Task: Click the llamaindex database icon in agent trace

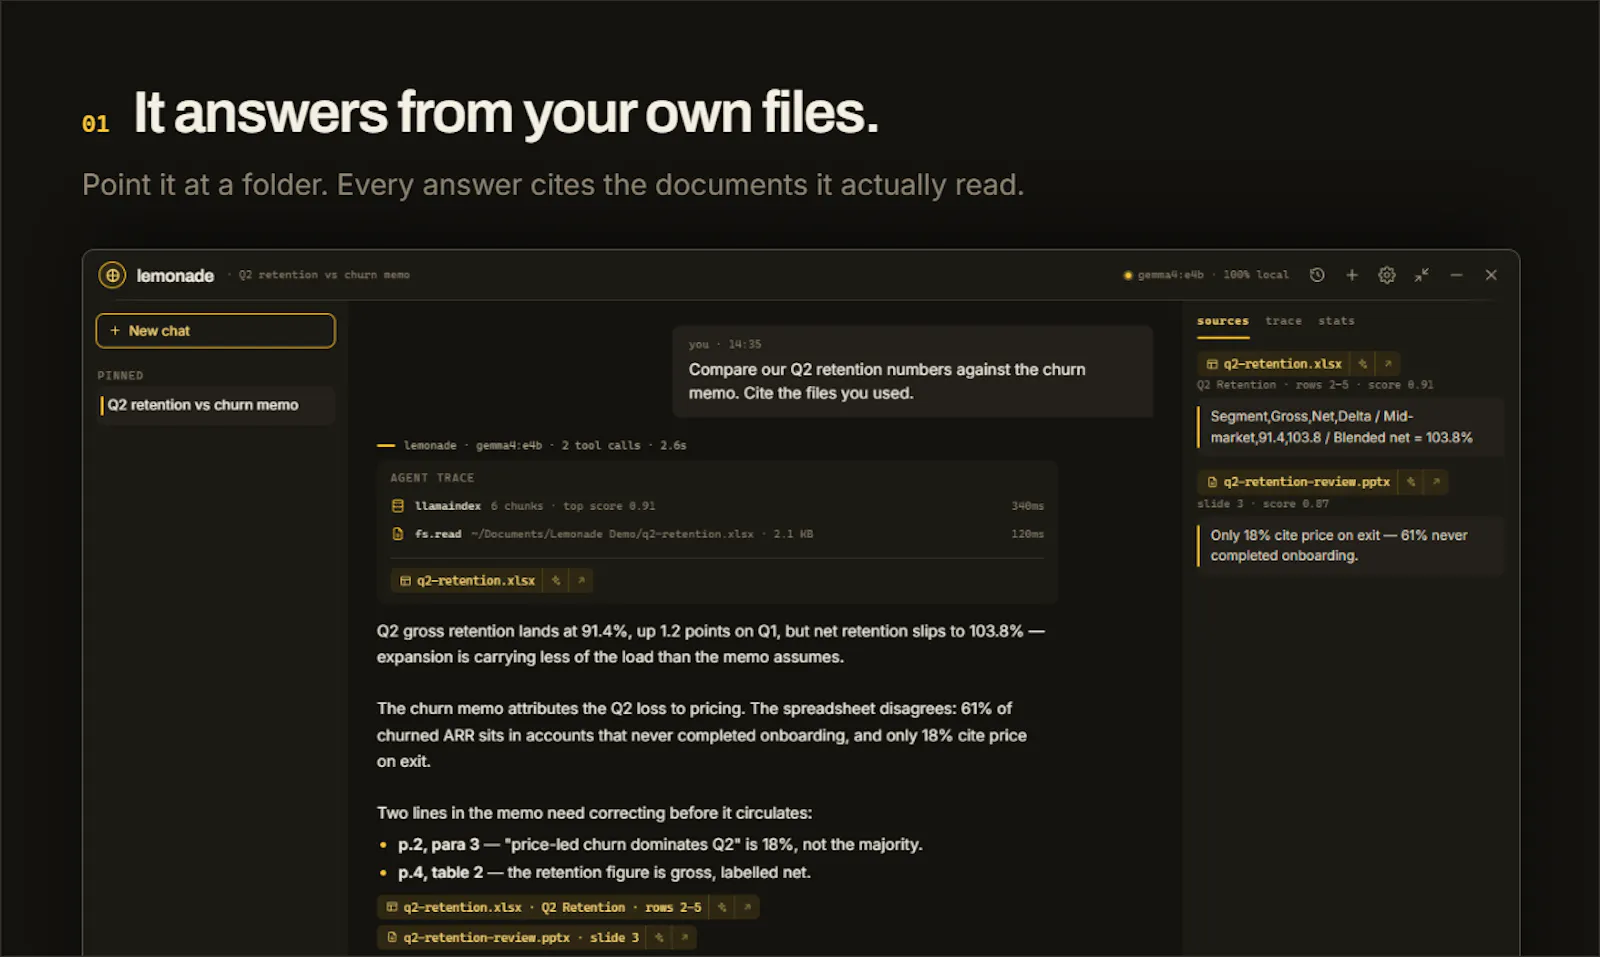Action: [398, 506]
